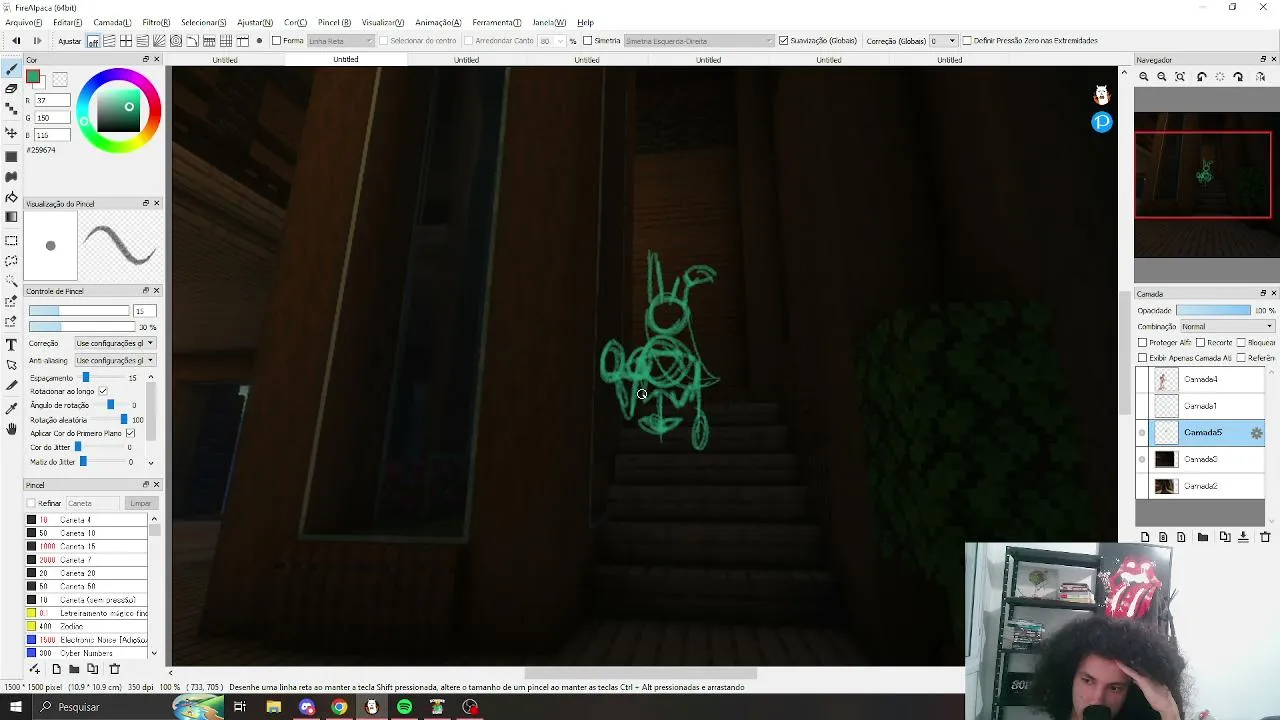The height and width of the screenshot is (720, 1280).
Task: Select the Gradient tool
Action: point(11,217)
